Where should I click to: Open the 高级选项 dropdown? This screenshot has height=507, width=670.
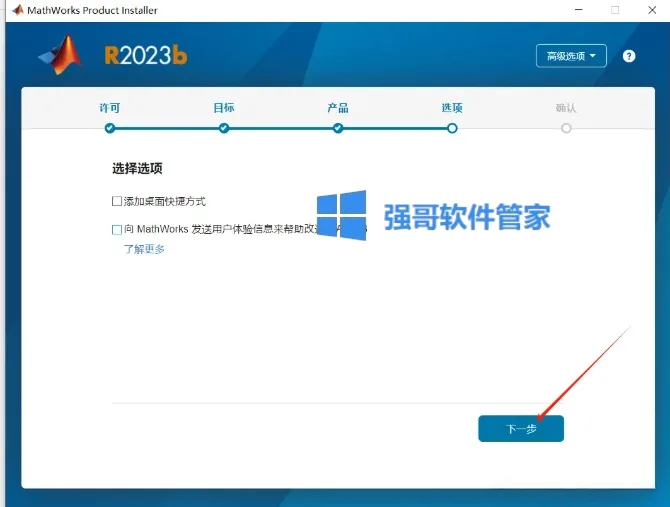pos(571,56)
